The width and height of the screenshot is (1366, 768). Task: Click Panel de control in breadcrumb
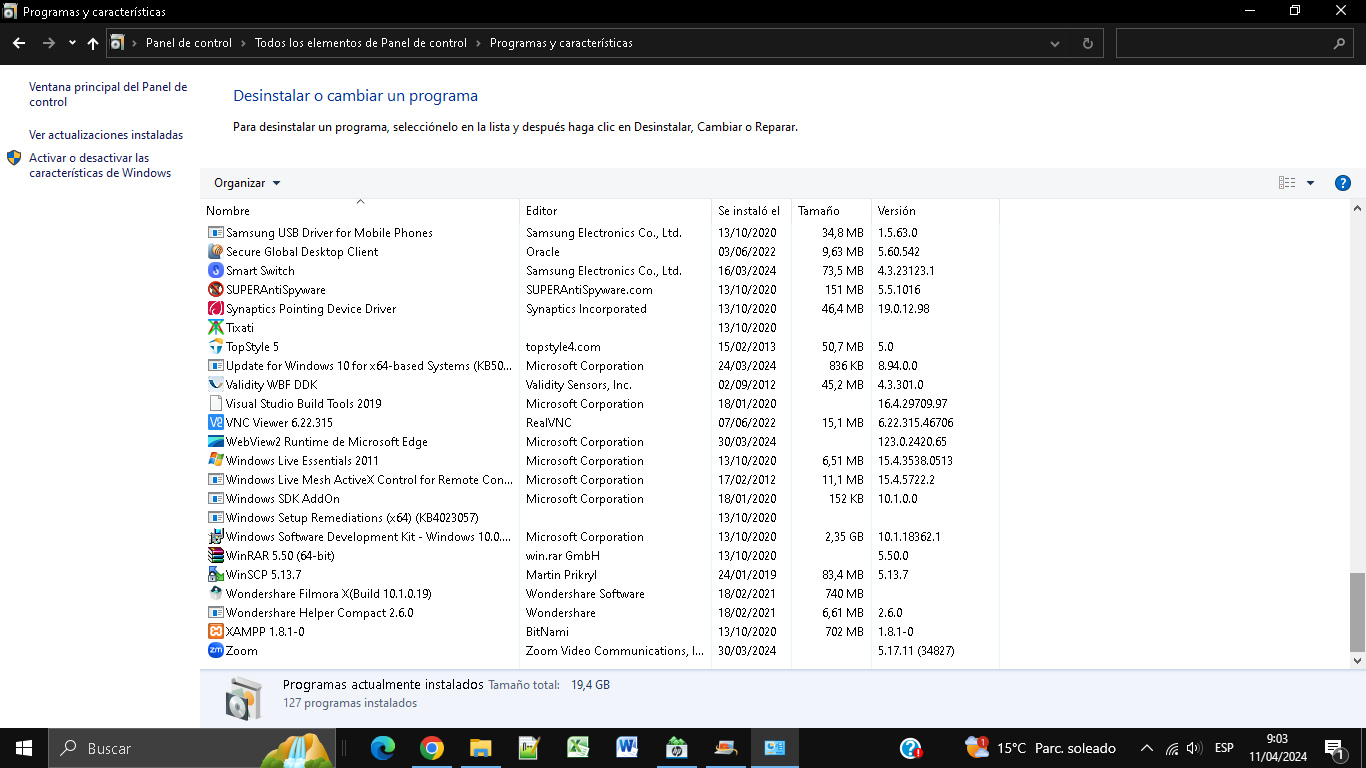[188, 43]
